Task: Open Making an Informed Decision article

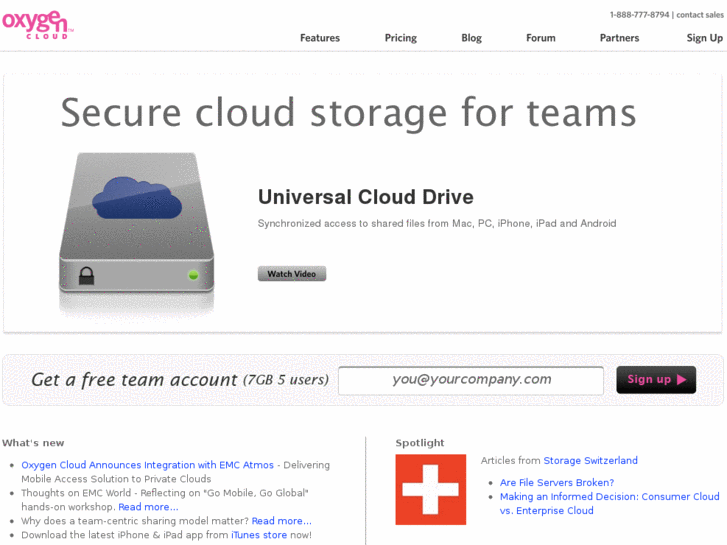Action: 609,503
